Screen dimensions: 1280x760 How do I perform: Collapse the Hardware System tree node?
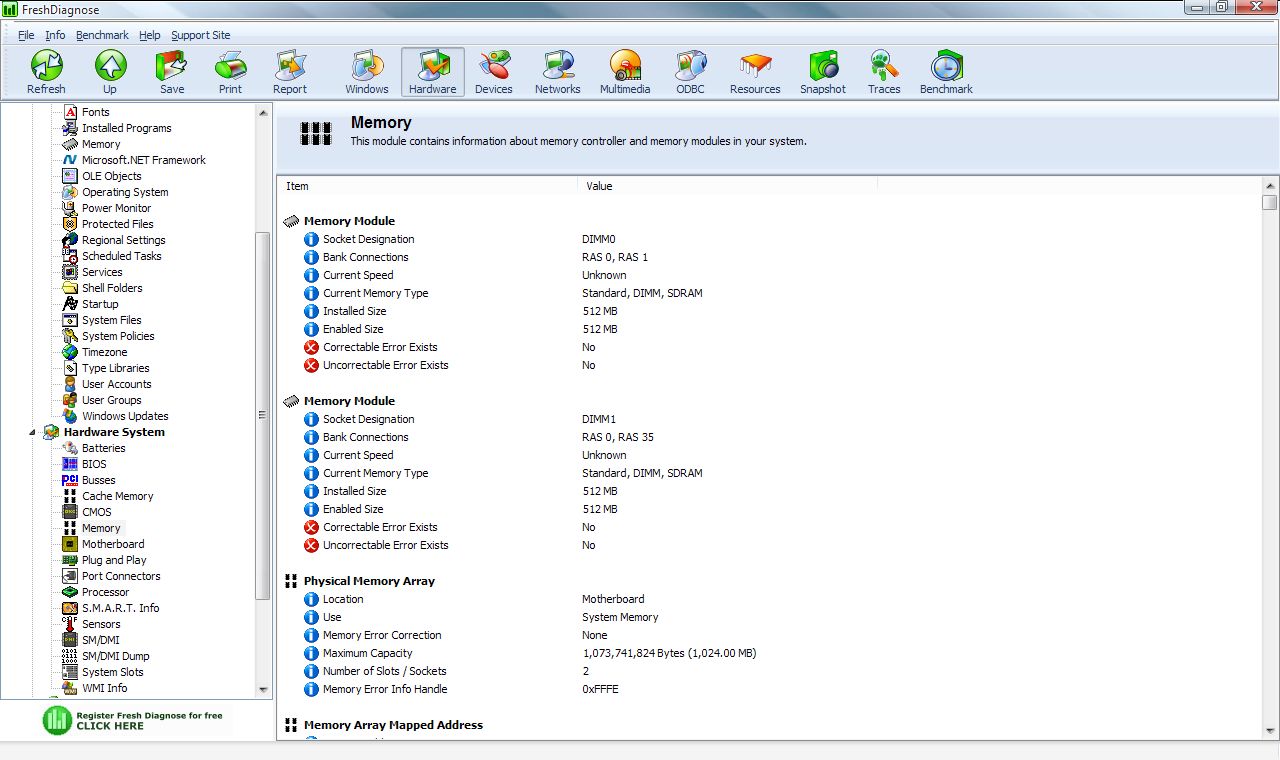pos(31,432)
